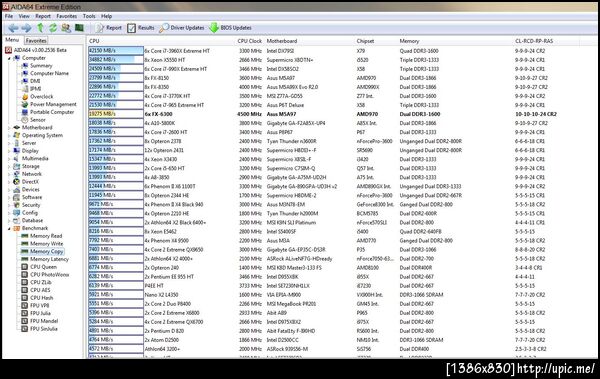The image size is (600, 379).
Task: Select Power Management in the tree
Action: pyautogui.click(x=49, y=104)
